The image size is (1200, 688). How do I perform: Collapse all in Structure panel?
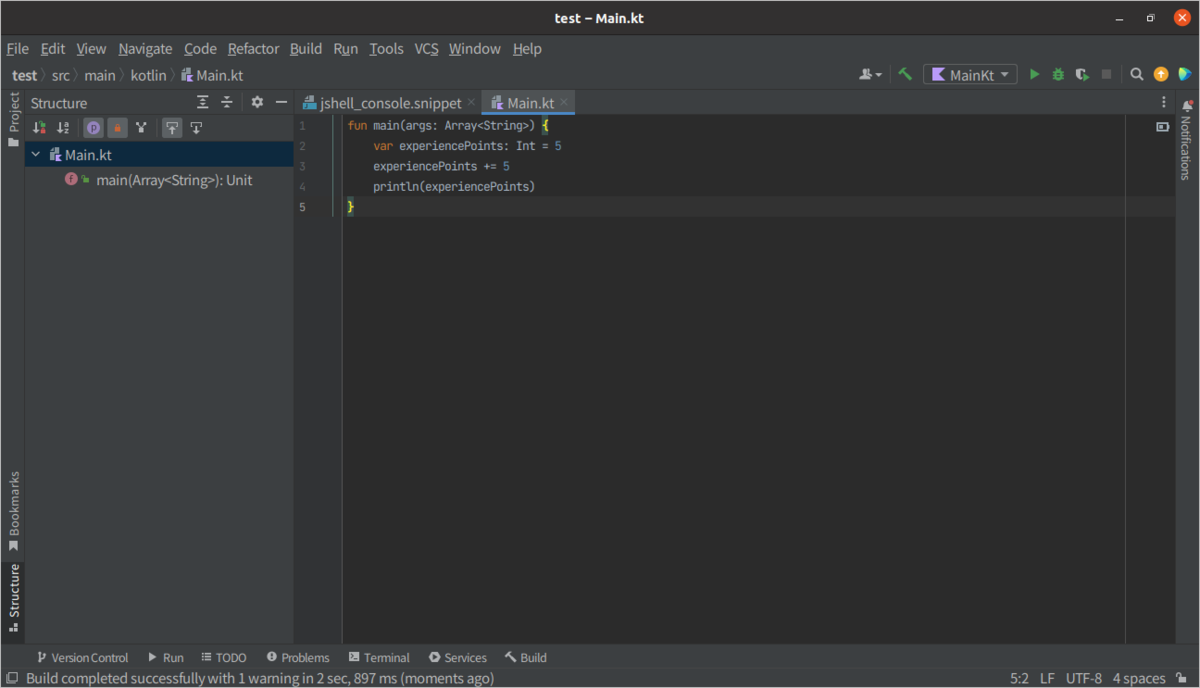(227, 102)
